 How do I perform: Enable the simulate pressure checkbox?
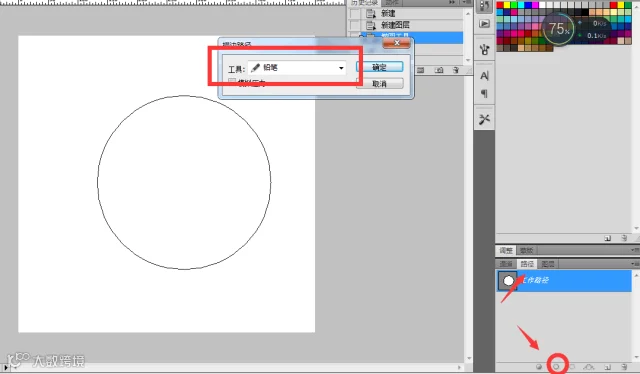232,82
